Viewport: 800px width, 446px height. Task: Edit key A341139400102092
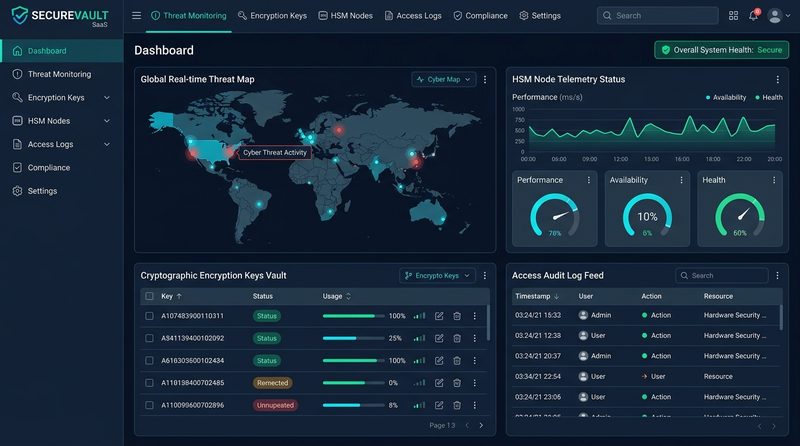tap(439, 338)
